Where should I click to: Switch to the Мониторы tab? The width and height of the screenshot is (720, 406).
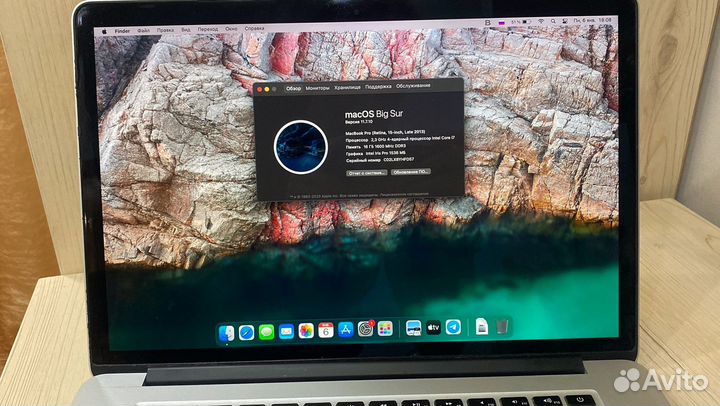(317, 88)
